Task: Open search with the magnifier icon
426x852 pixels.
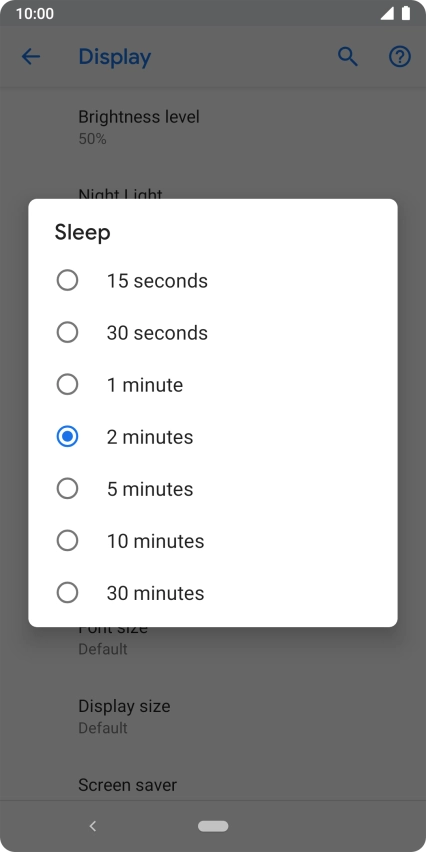Action: 348,57
